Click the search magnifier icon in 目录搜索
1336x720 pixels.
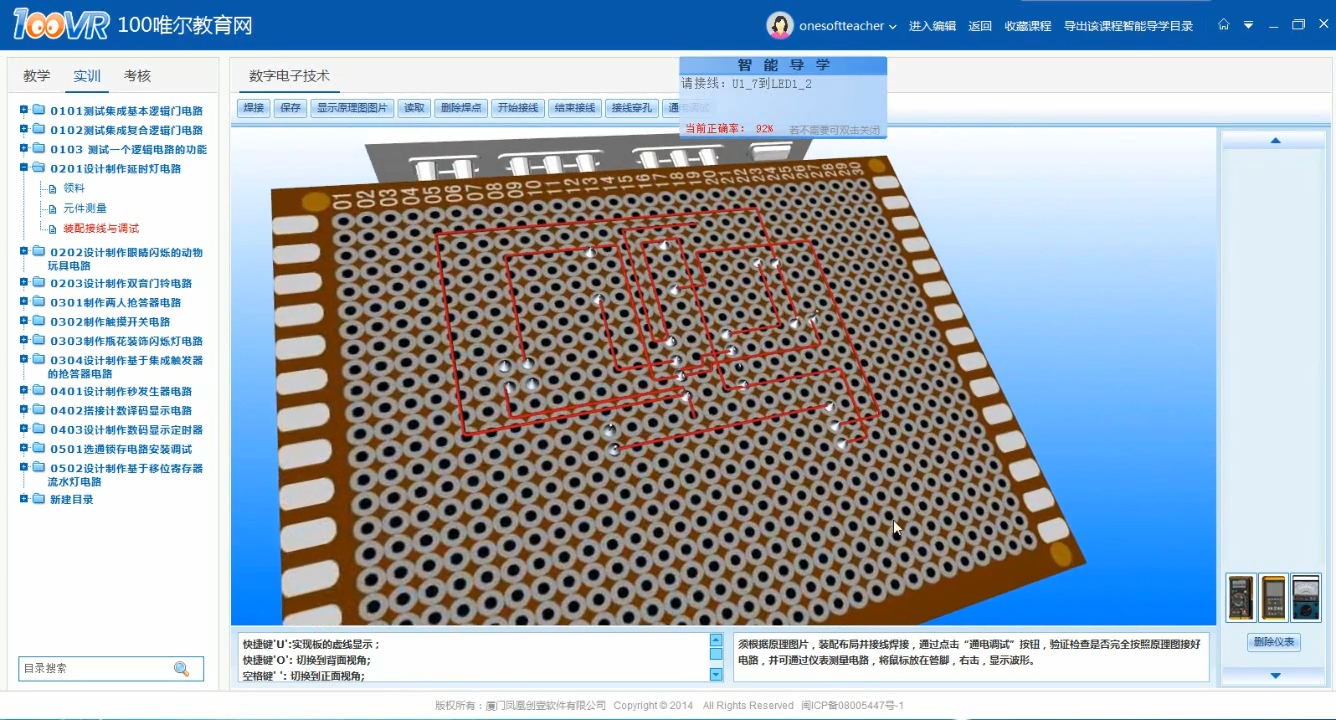click(181, 669)
